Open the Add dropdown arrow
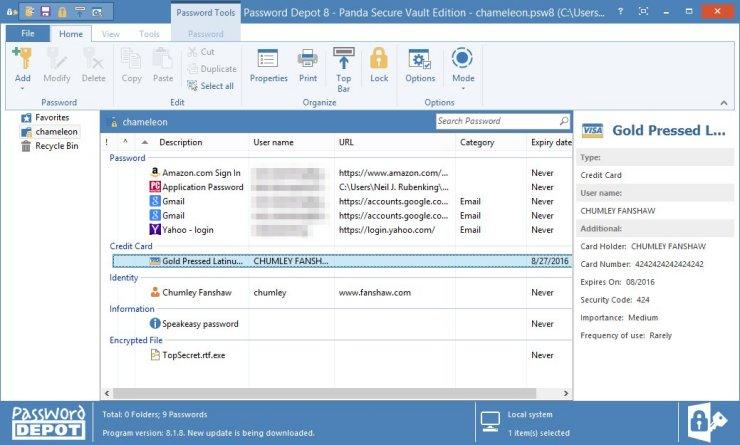Viewport: 740px width, 445px height. [x=22, y=88]
